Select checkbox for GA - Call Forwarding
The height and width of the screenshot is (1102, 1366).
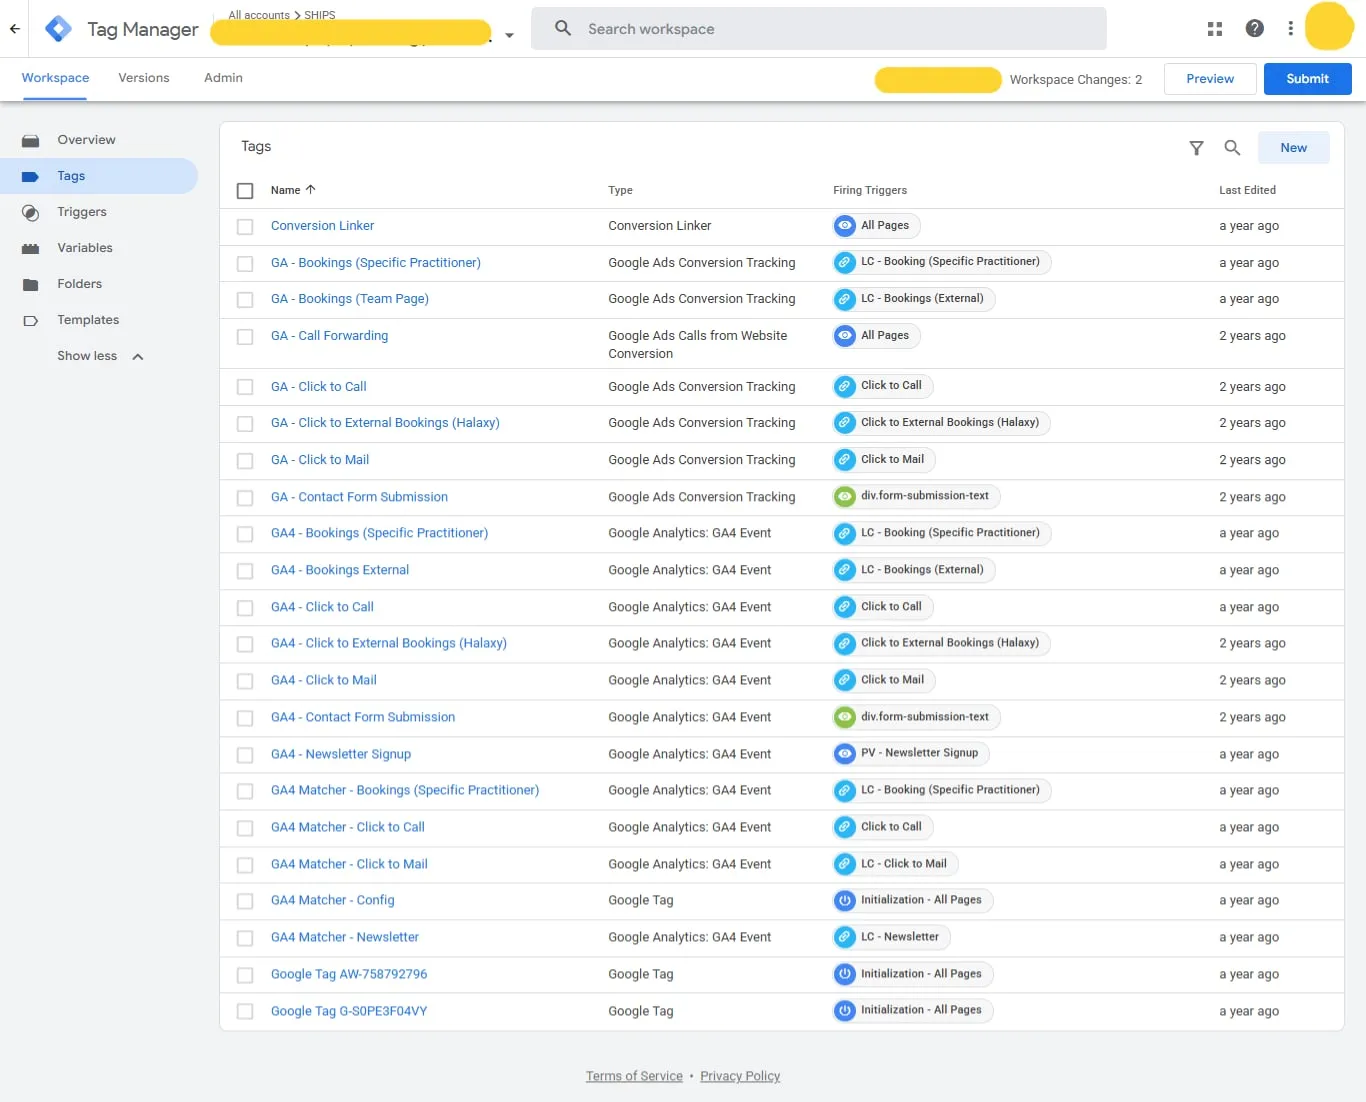tap(245, 337)
